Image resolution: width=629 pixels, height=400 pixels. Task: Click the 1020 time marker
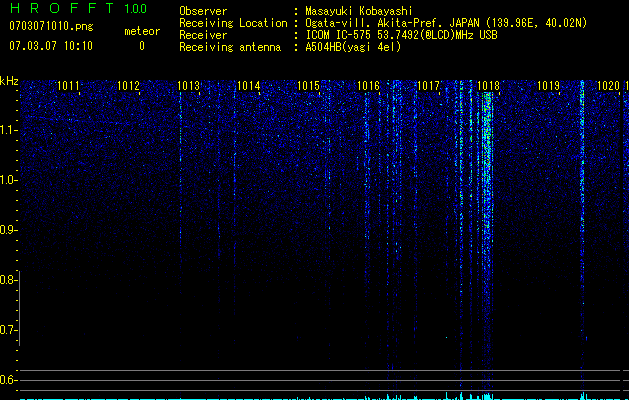point(608,85)
